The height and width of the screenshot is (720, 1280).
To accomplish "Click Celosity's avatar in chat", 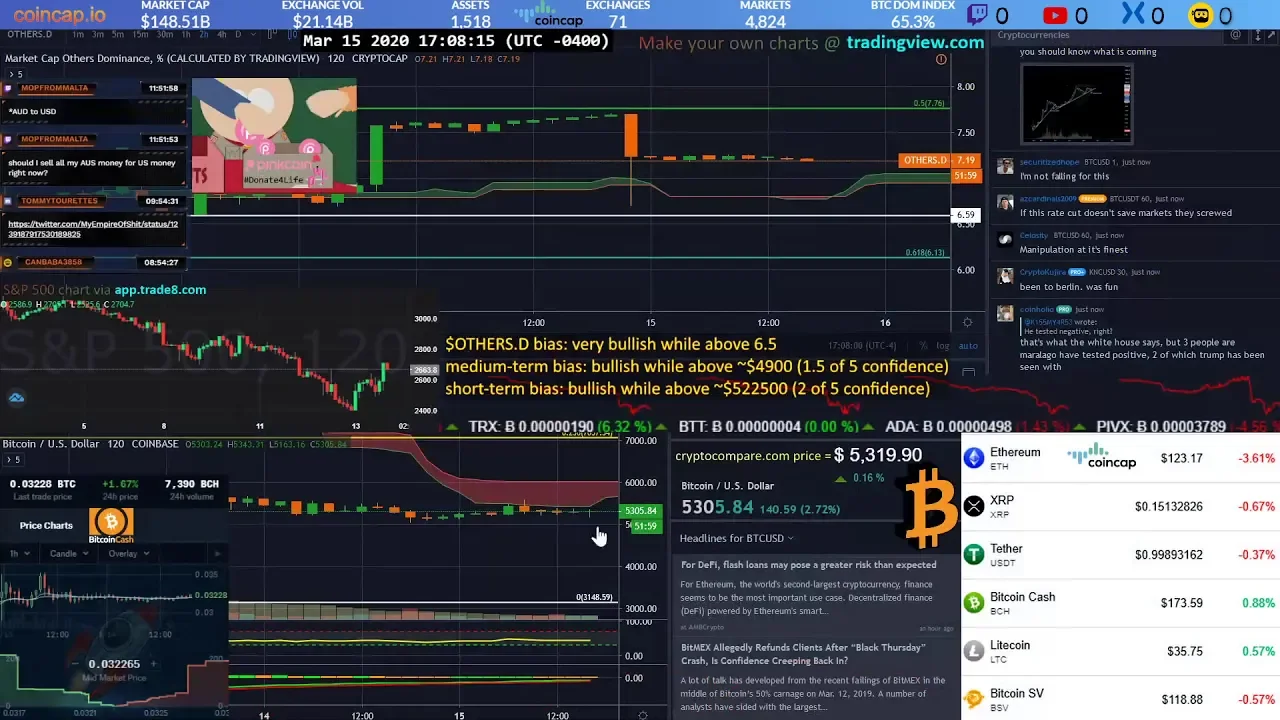I will (1005, 238).
